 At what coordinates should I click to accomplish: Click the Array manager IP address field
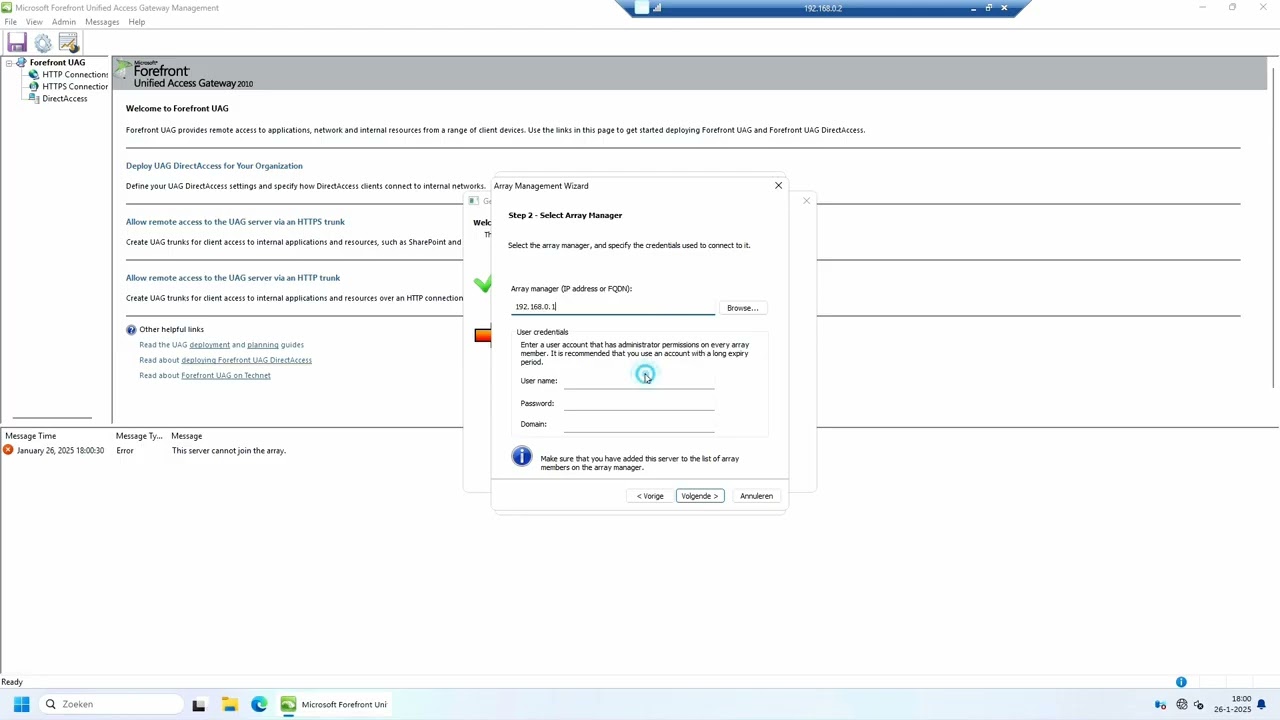[x=613, y=307]
